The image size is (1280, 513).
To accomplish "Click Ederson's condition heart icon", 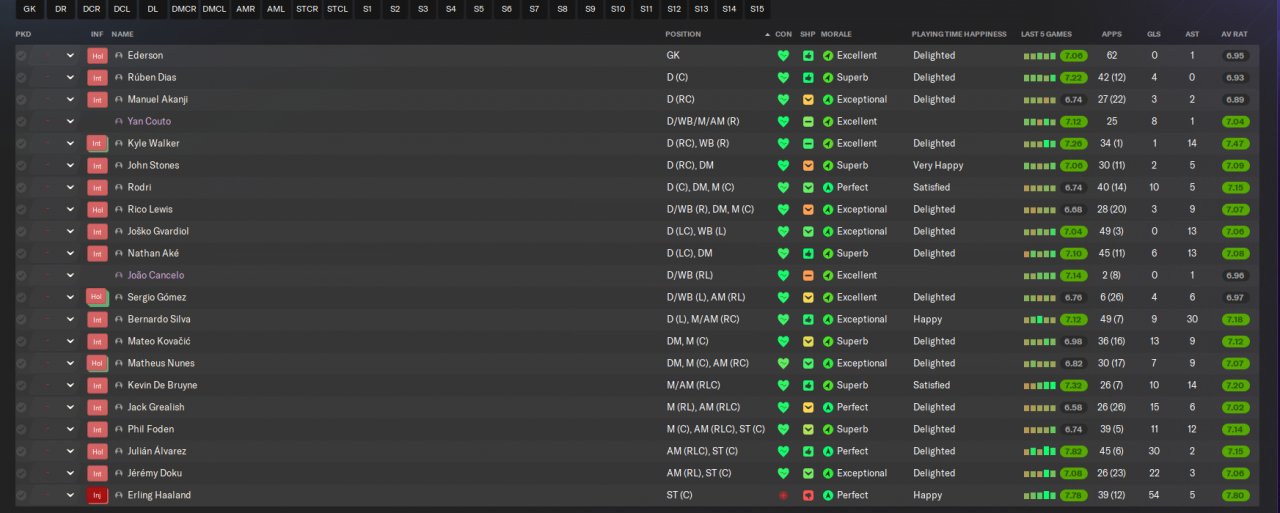I will point(783,56).
